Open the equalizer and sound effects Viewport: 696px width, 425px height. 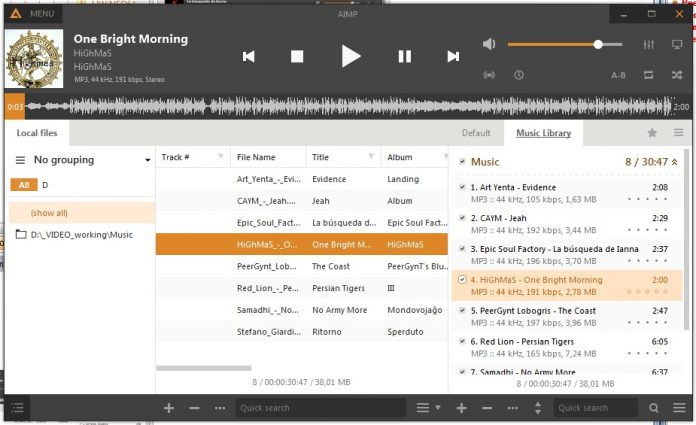pos(649,45)
